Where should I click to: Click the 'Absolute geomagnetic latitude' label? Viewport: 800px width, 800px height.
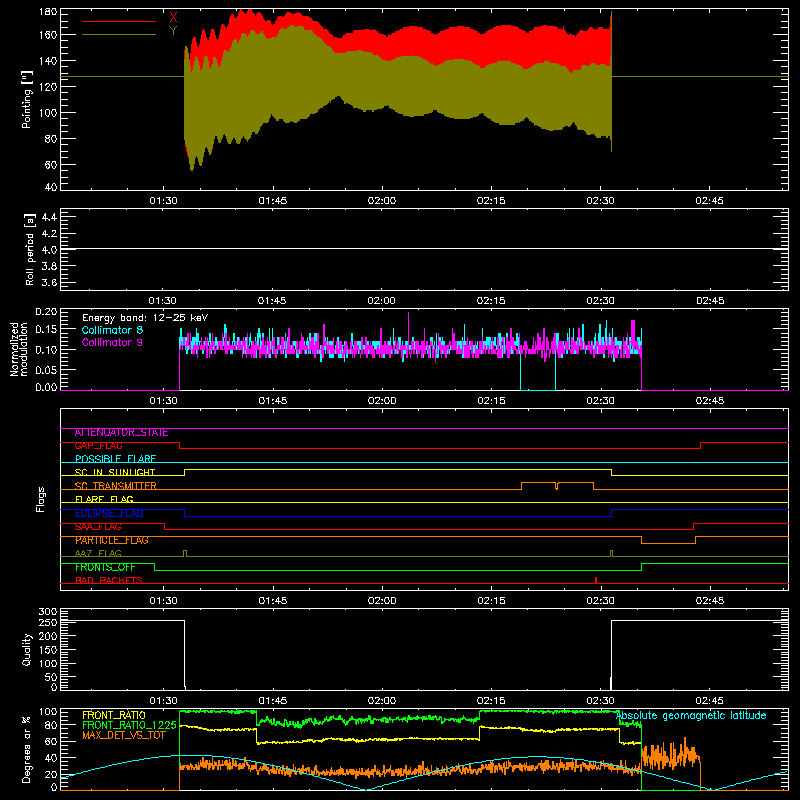(691, 716)
